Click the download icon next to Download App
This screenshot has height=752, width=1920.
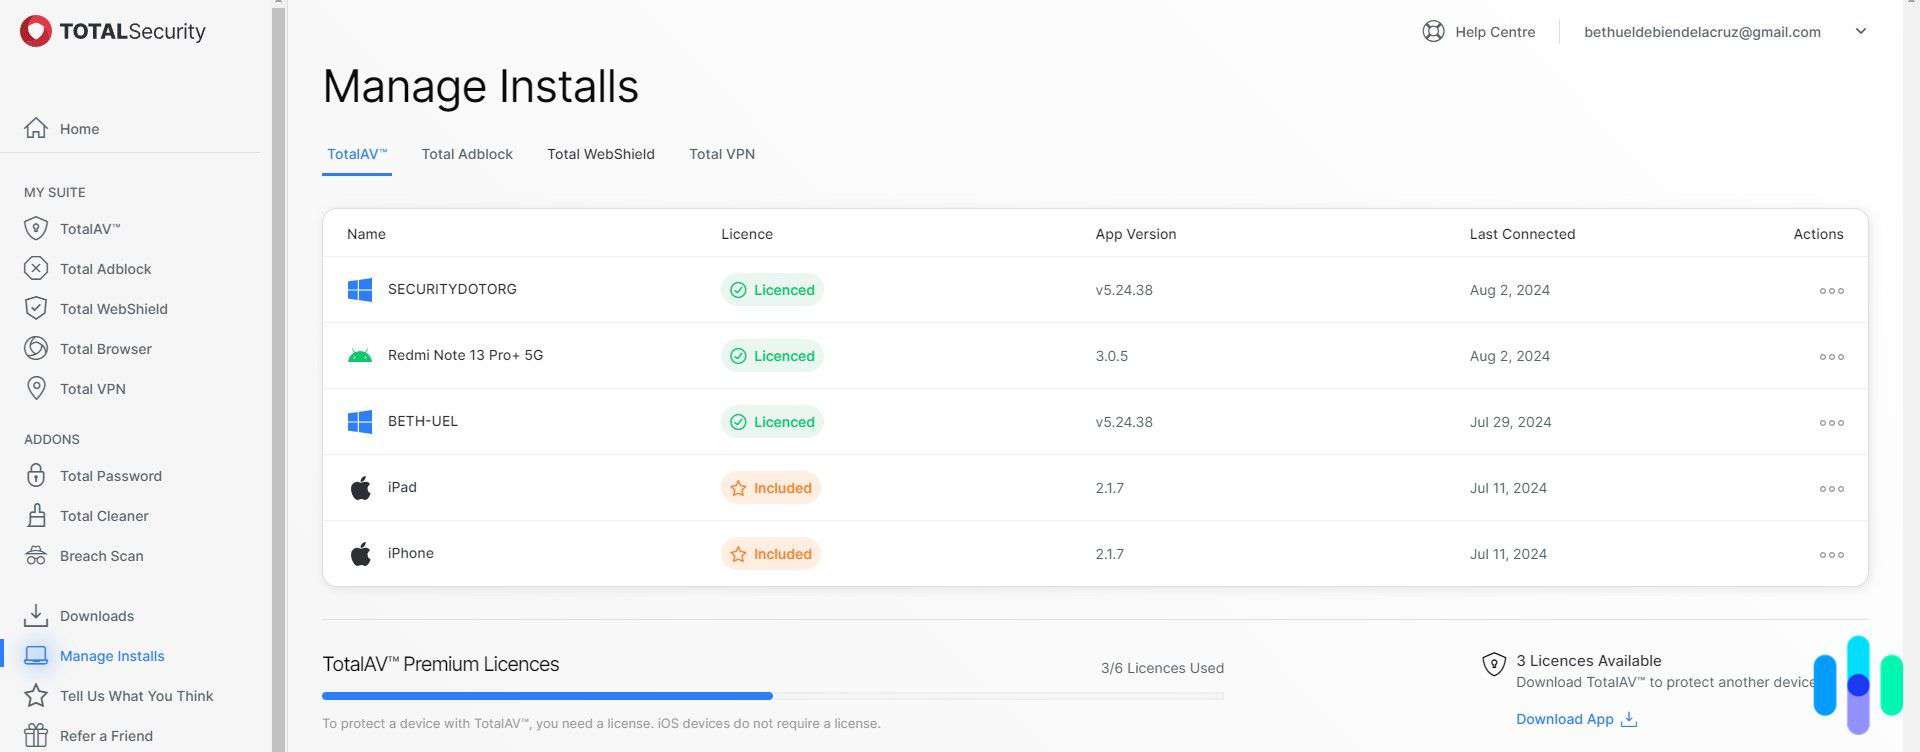click(1629, 719)
